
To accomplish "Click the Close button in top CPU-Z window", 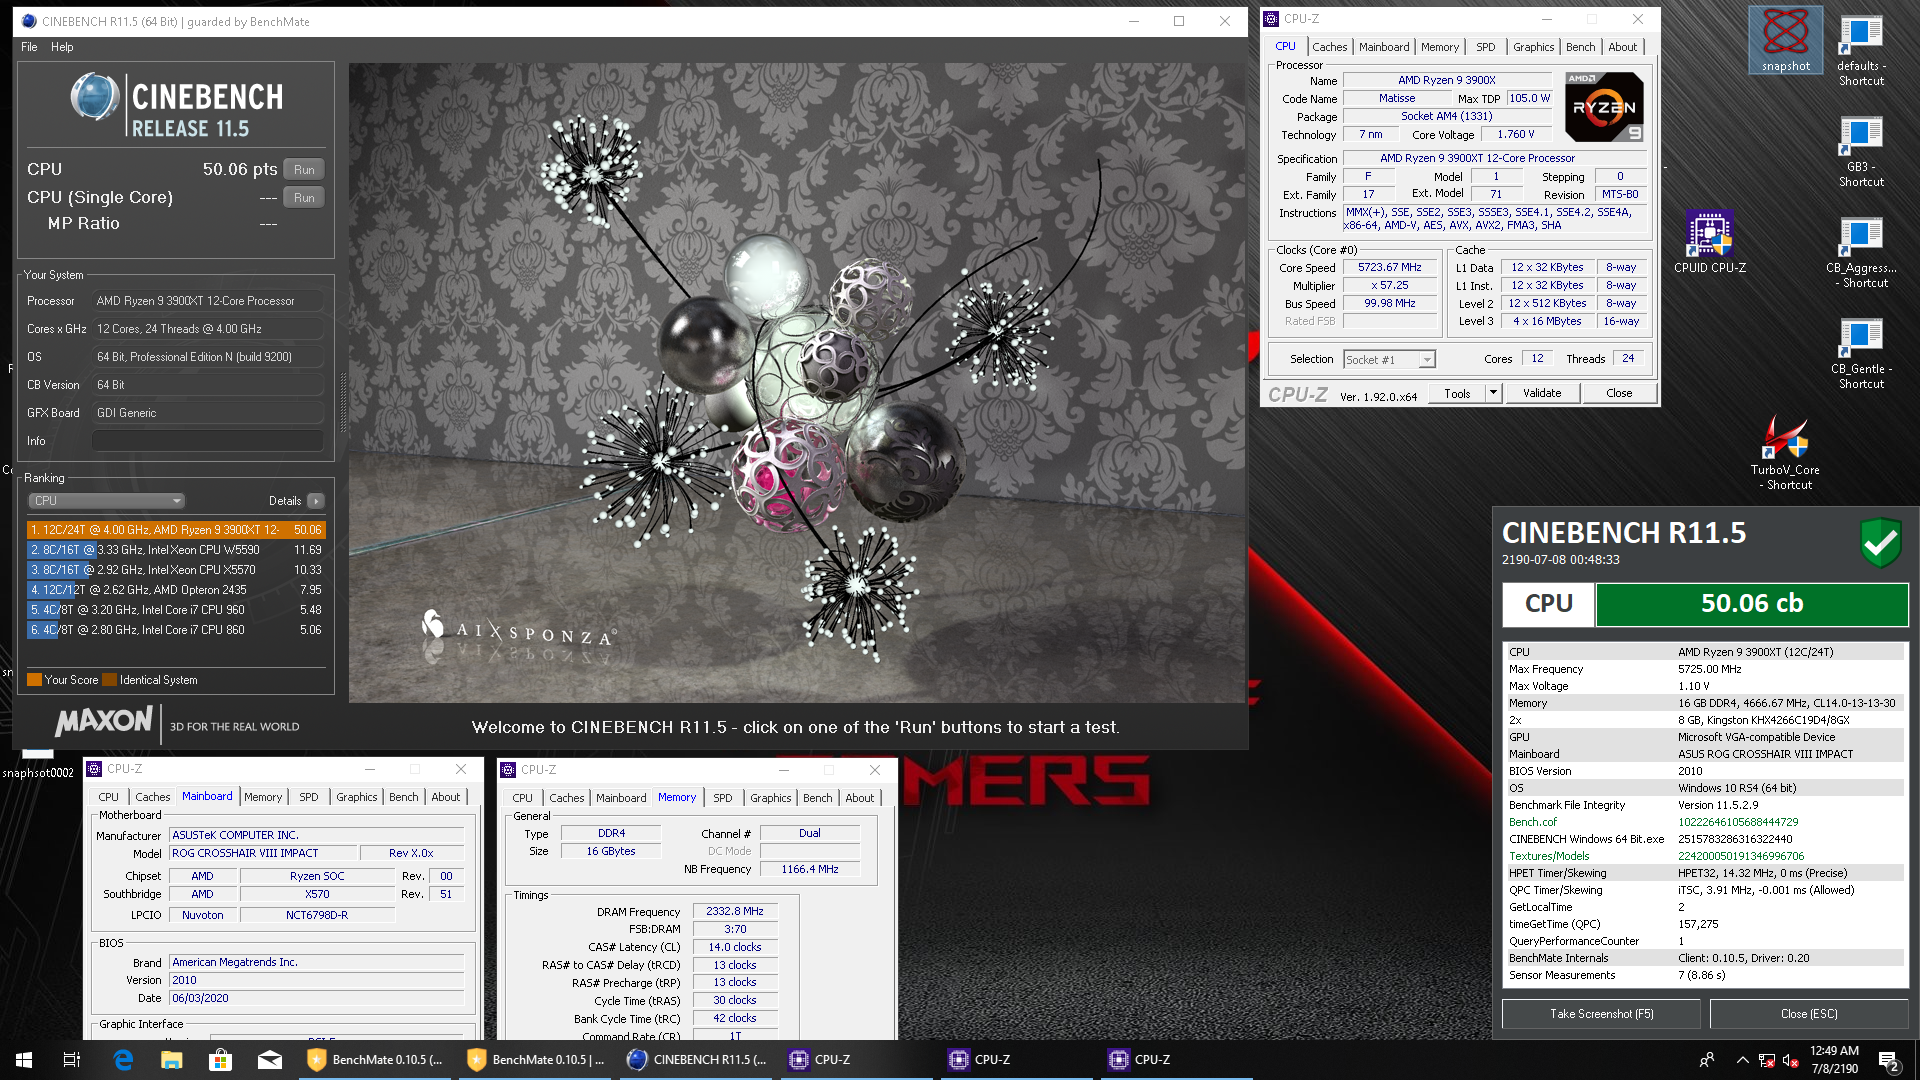I will pyautogui.click(x=1619, y=393).
